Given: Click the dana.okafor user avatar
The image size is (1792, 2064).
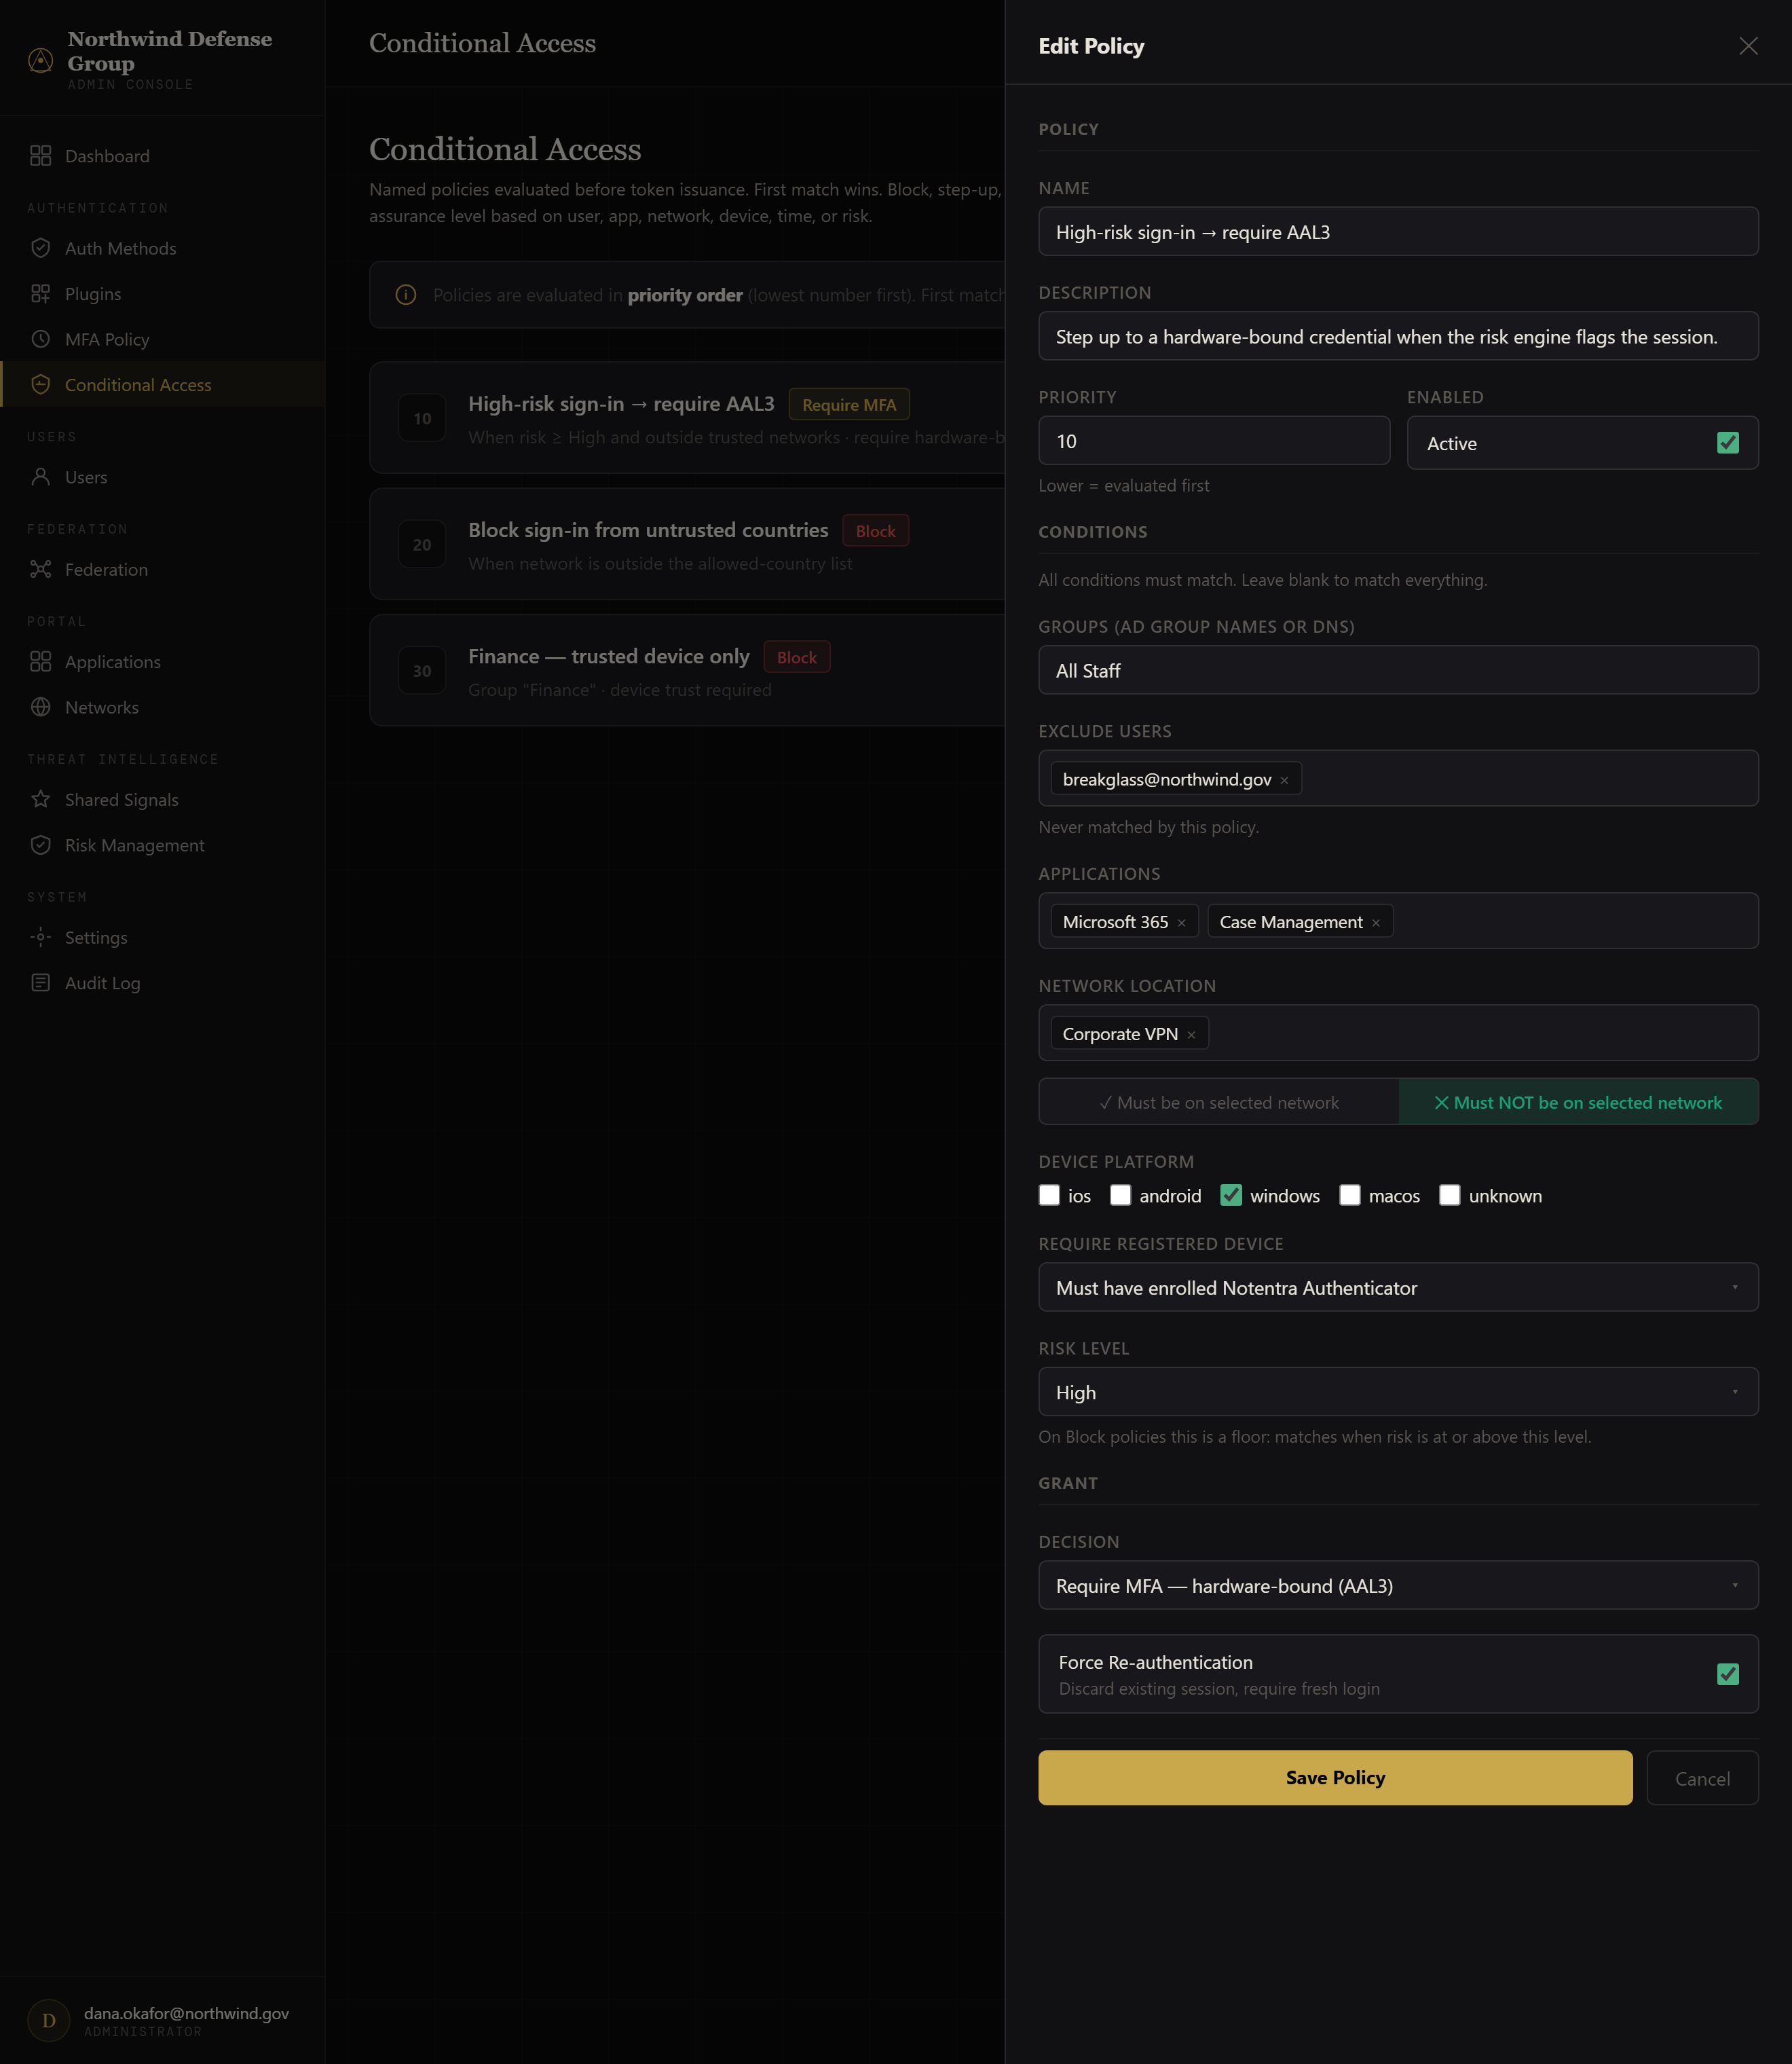Looking at the screenshot, I should pos(48,2020).
